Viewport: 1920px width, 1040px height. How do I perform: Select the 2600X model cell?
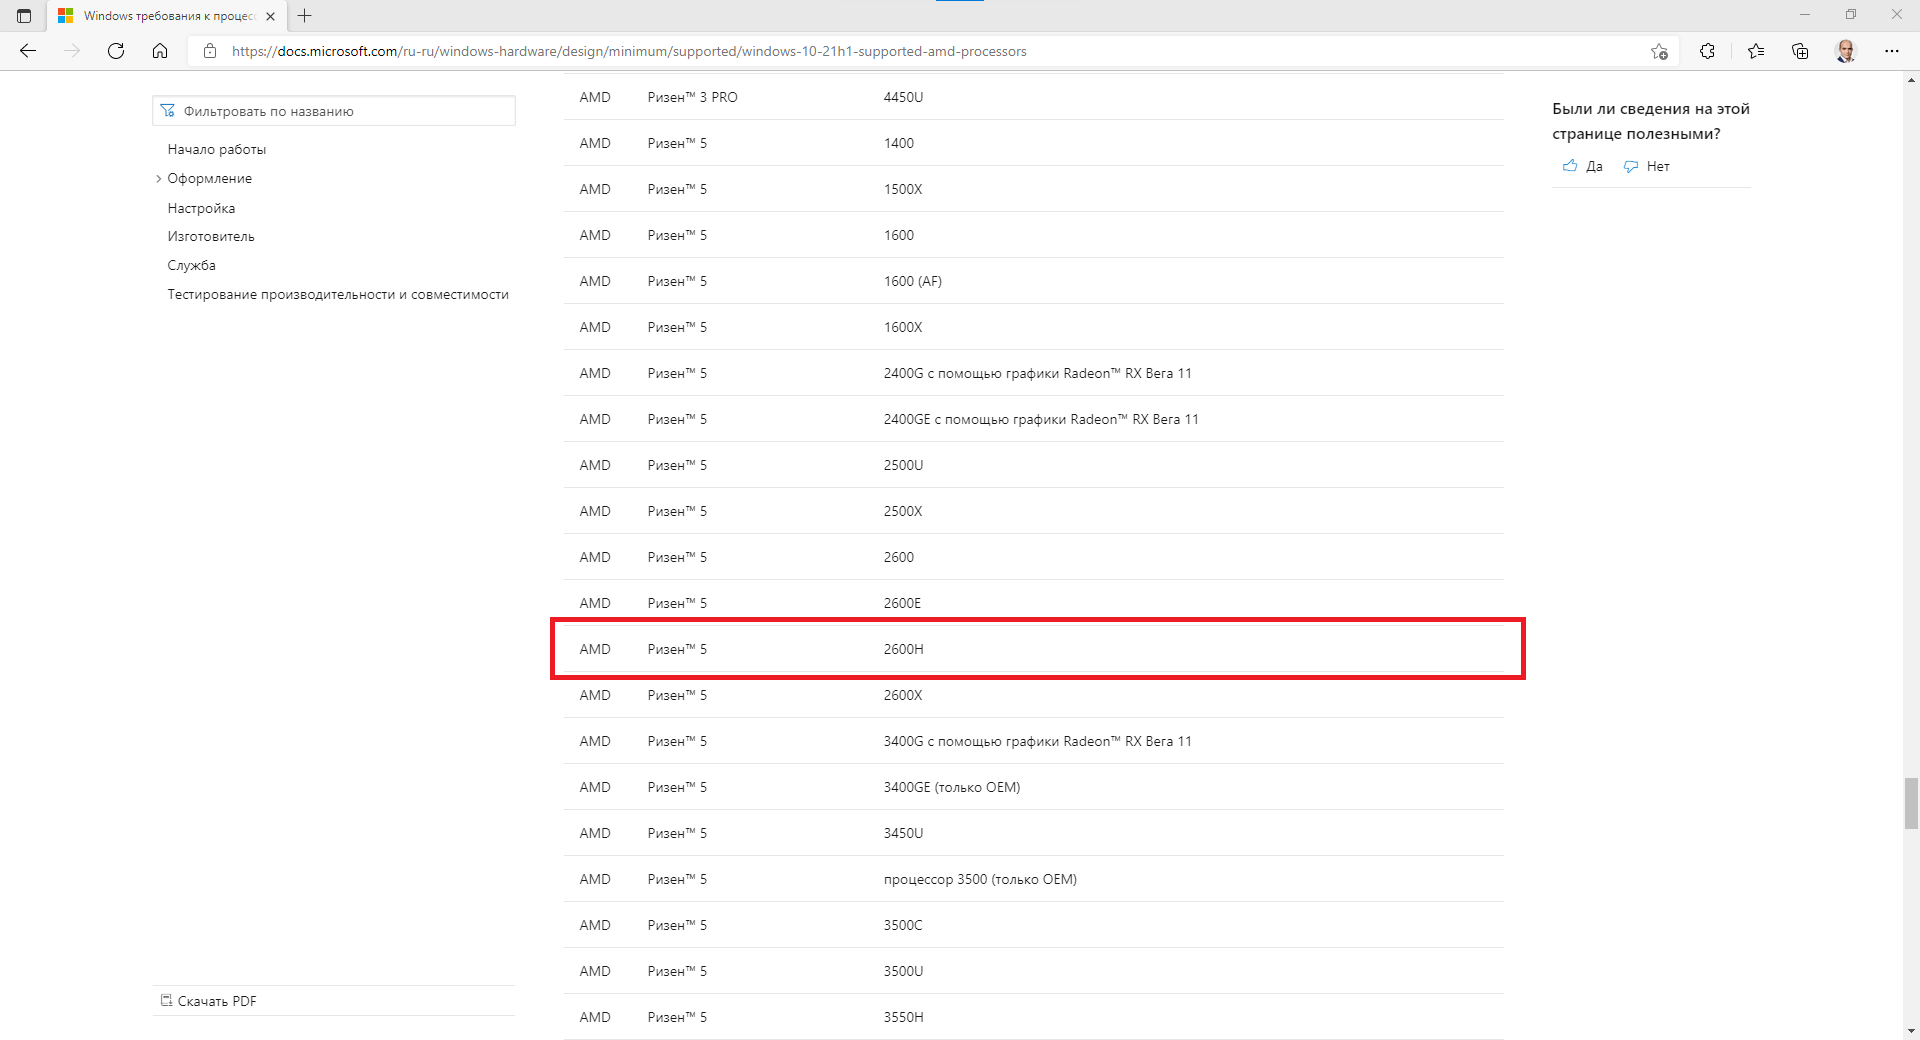coord(902,695)
